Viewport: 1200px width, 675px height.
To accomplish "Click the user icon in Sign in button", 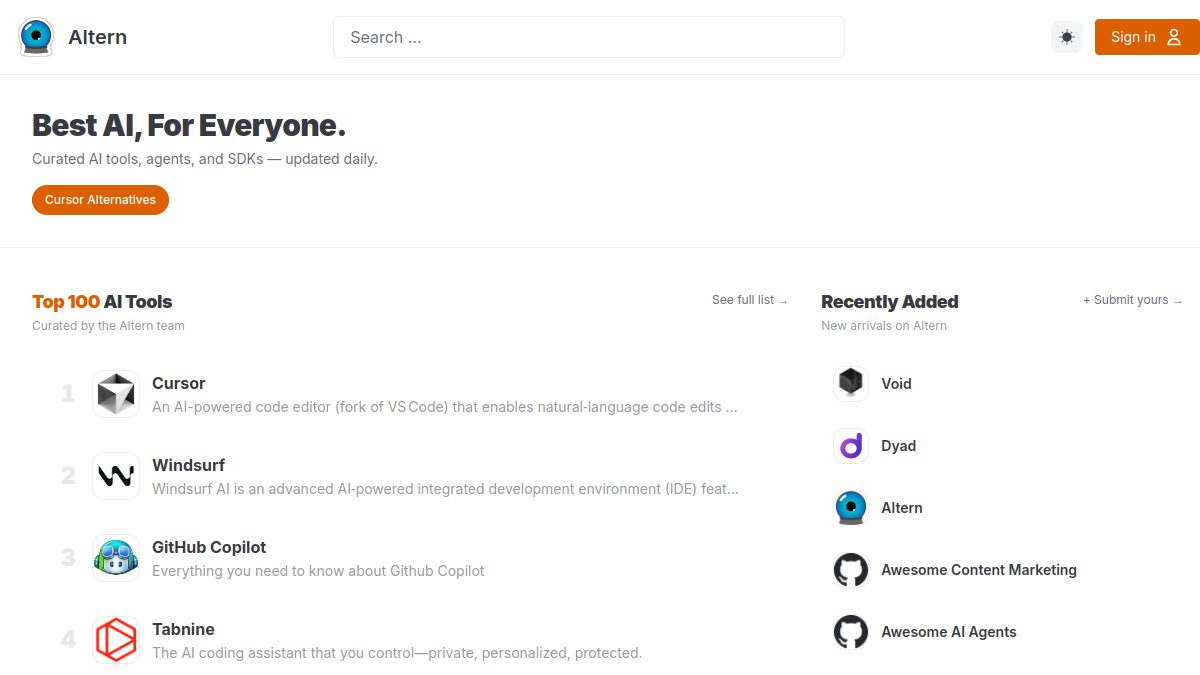I will [1175, 37].
